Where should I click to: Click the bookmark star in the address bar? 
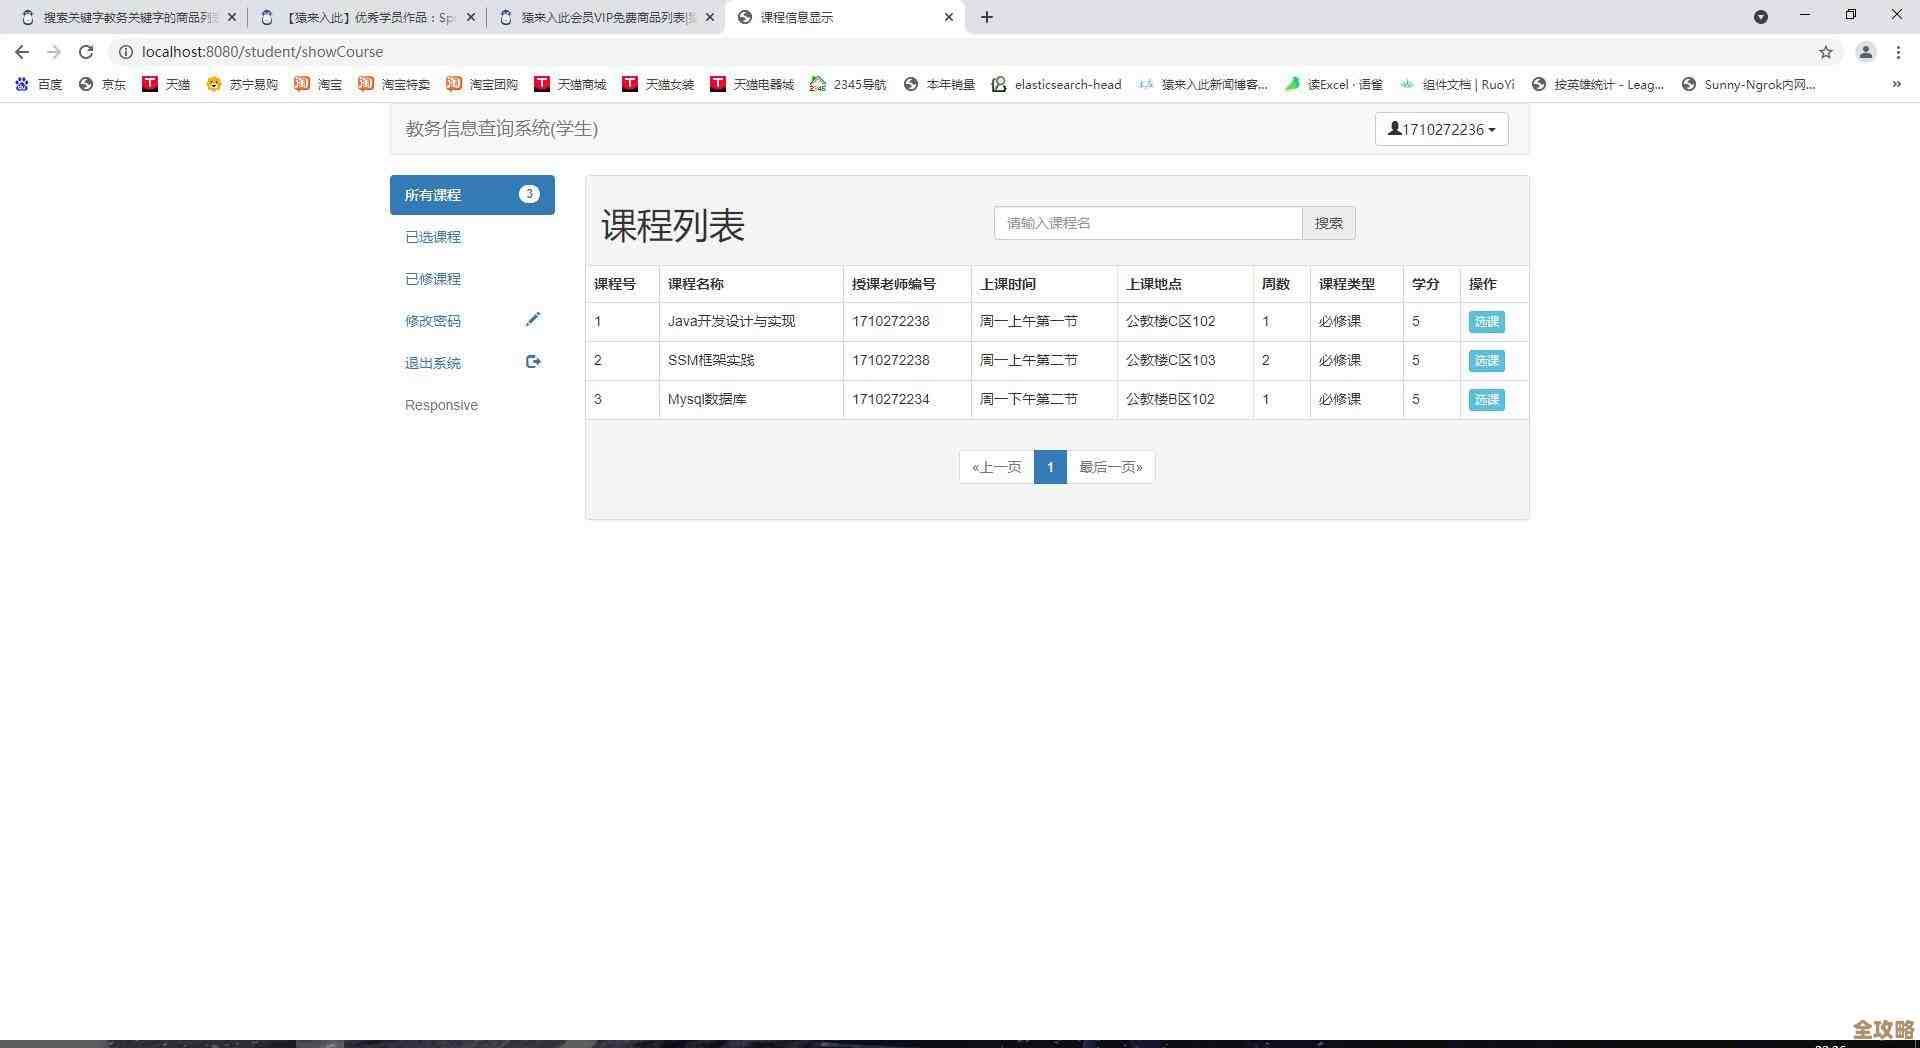pyautogui.click(x=1826, y=51)
